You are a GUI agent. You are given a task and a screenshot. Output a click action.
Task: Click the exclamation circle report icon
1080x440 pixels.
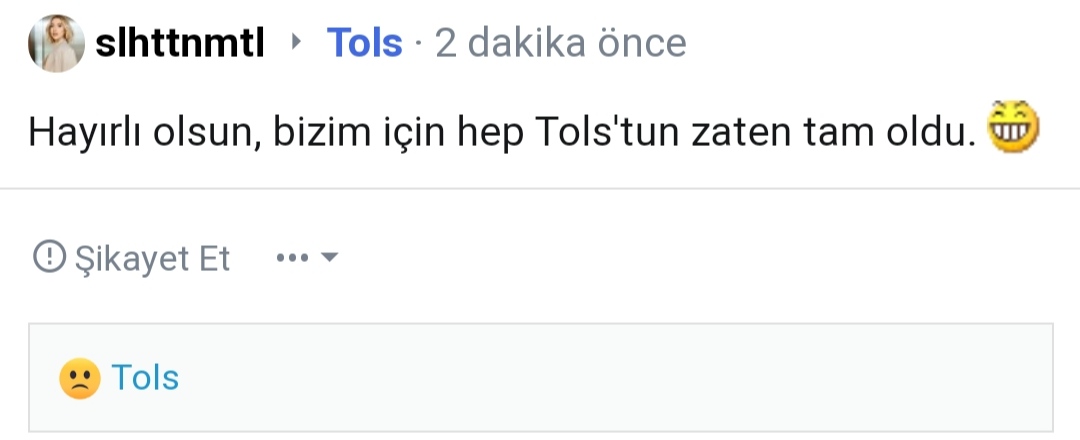tap(47, 258)
